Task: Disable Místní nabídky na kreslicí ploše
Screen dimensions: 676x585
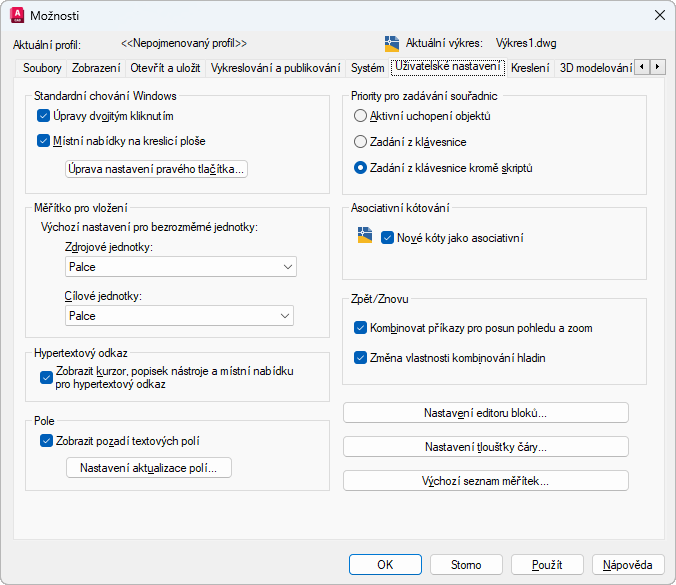Action: (x=44, y=141)
